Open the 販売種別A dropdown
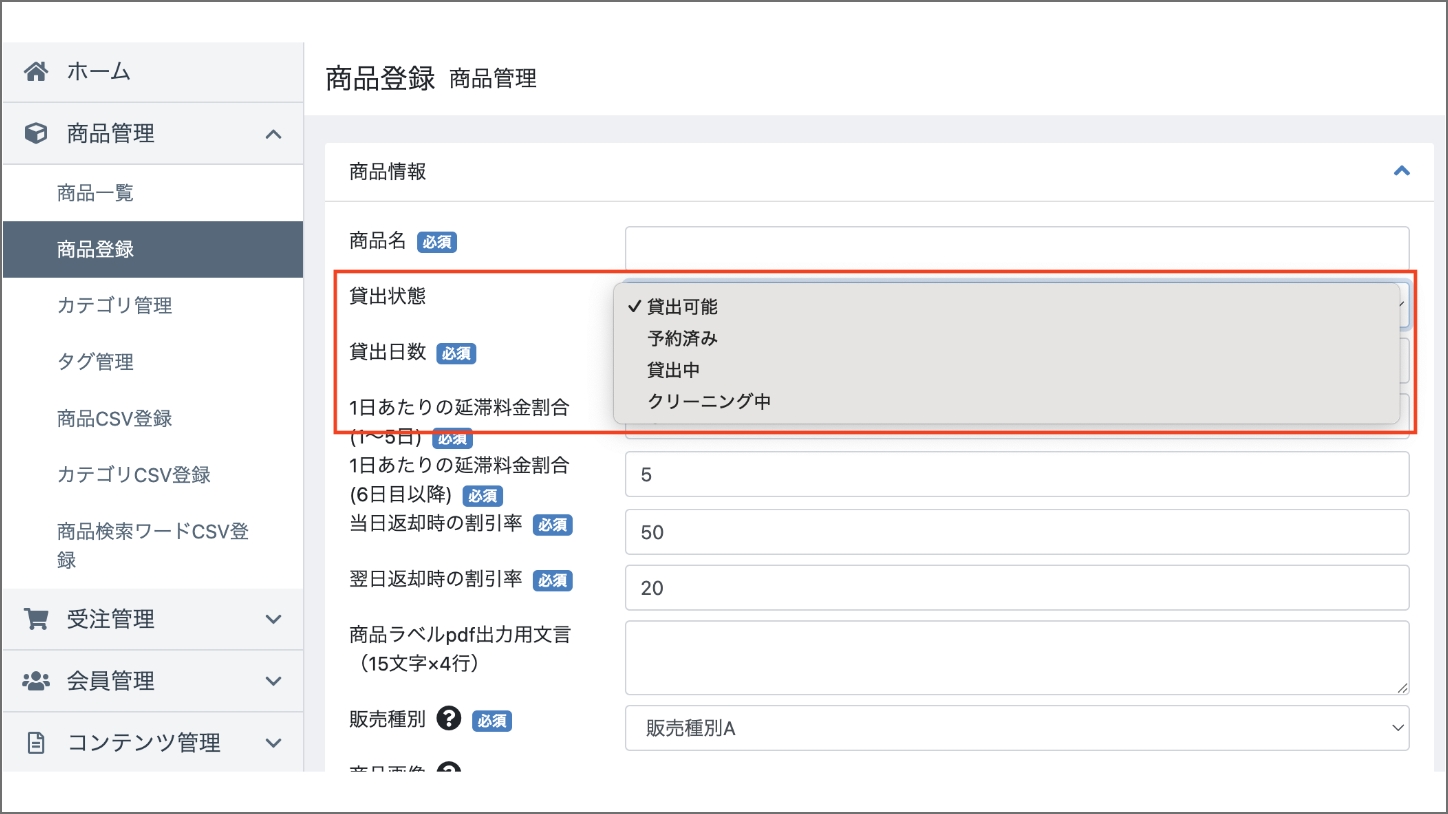 click(1016, 728)
